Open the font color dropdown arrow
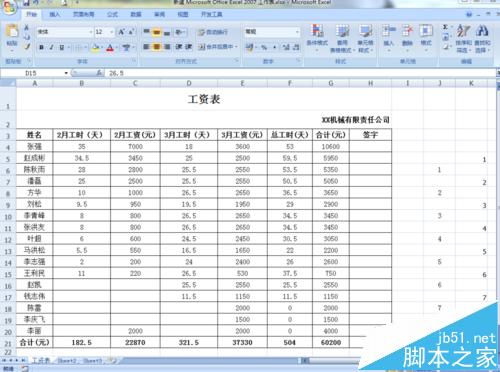 [116, 48]
